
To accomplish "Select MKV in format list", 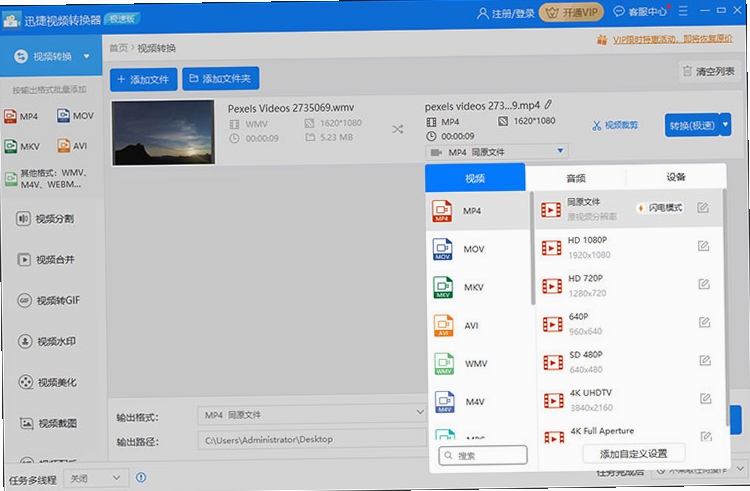I will coord(479,287).
